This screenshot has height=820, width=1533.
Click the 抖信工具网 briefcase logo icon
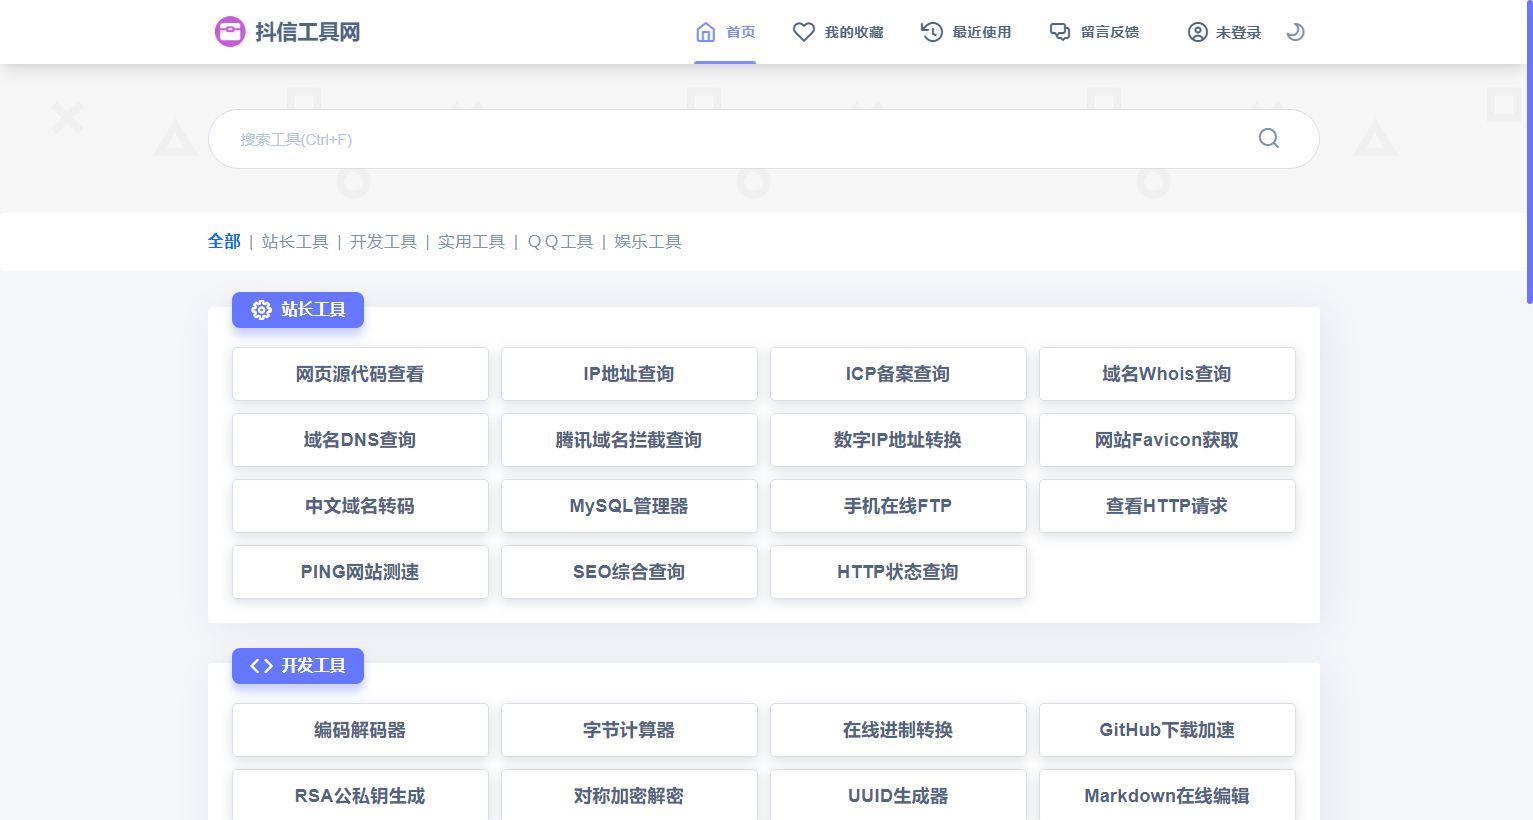pos(230,32)
